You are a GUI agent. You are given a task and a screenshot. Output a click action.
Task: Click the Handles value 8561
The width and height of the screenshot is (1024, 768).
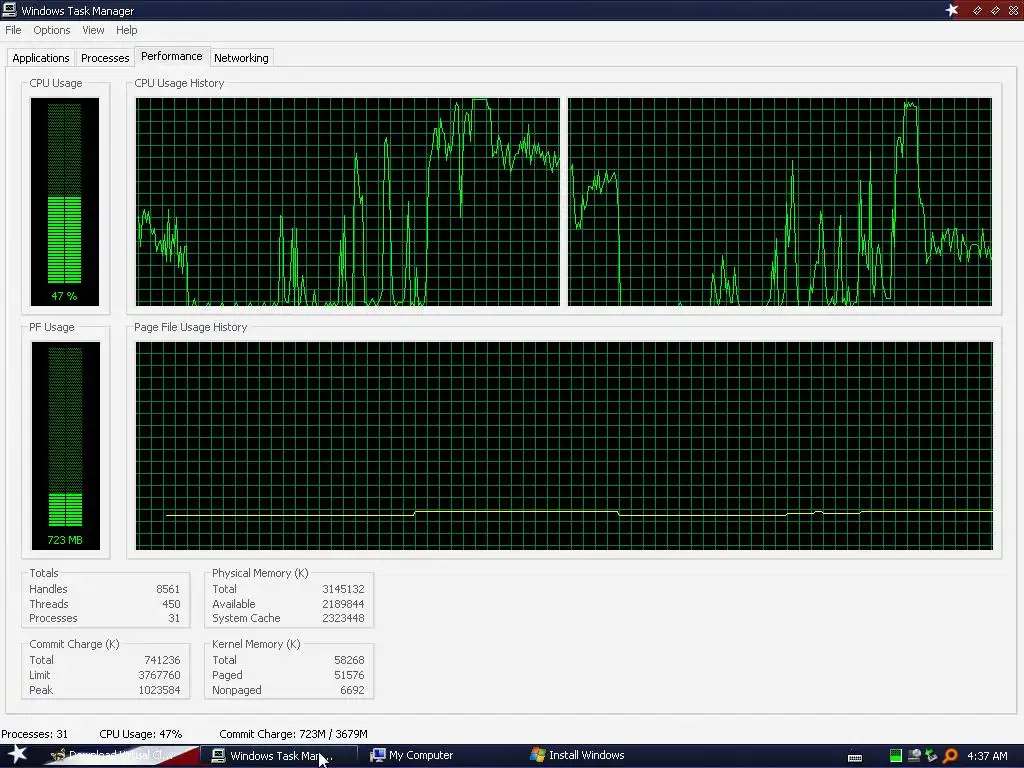pos(168,589)
